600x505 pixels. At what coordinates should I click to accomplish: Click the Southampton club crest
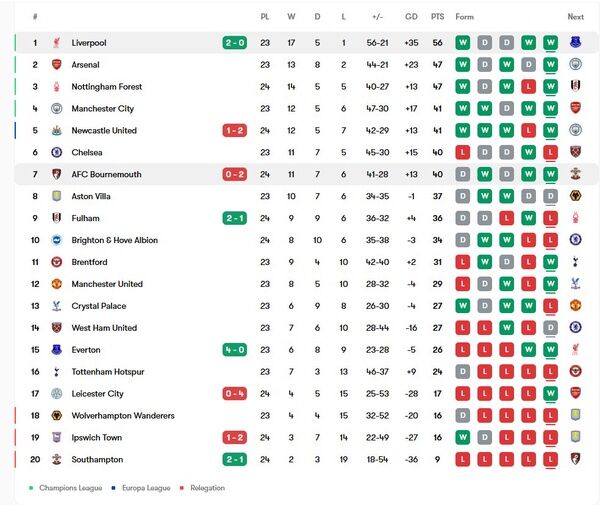[57, 460]
